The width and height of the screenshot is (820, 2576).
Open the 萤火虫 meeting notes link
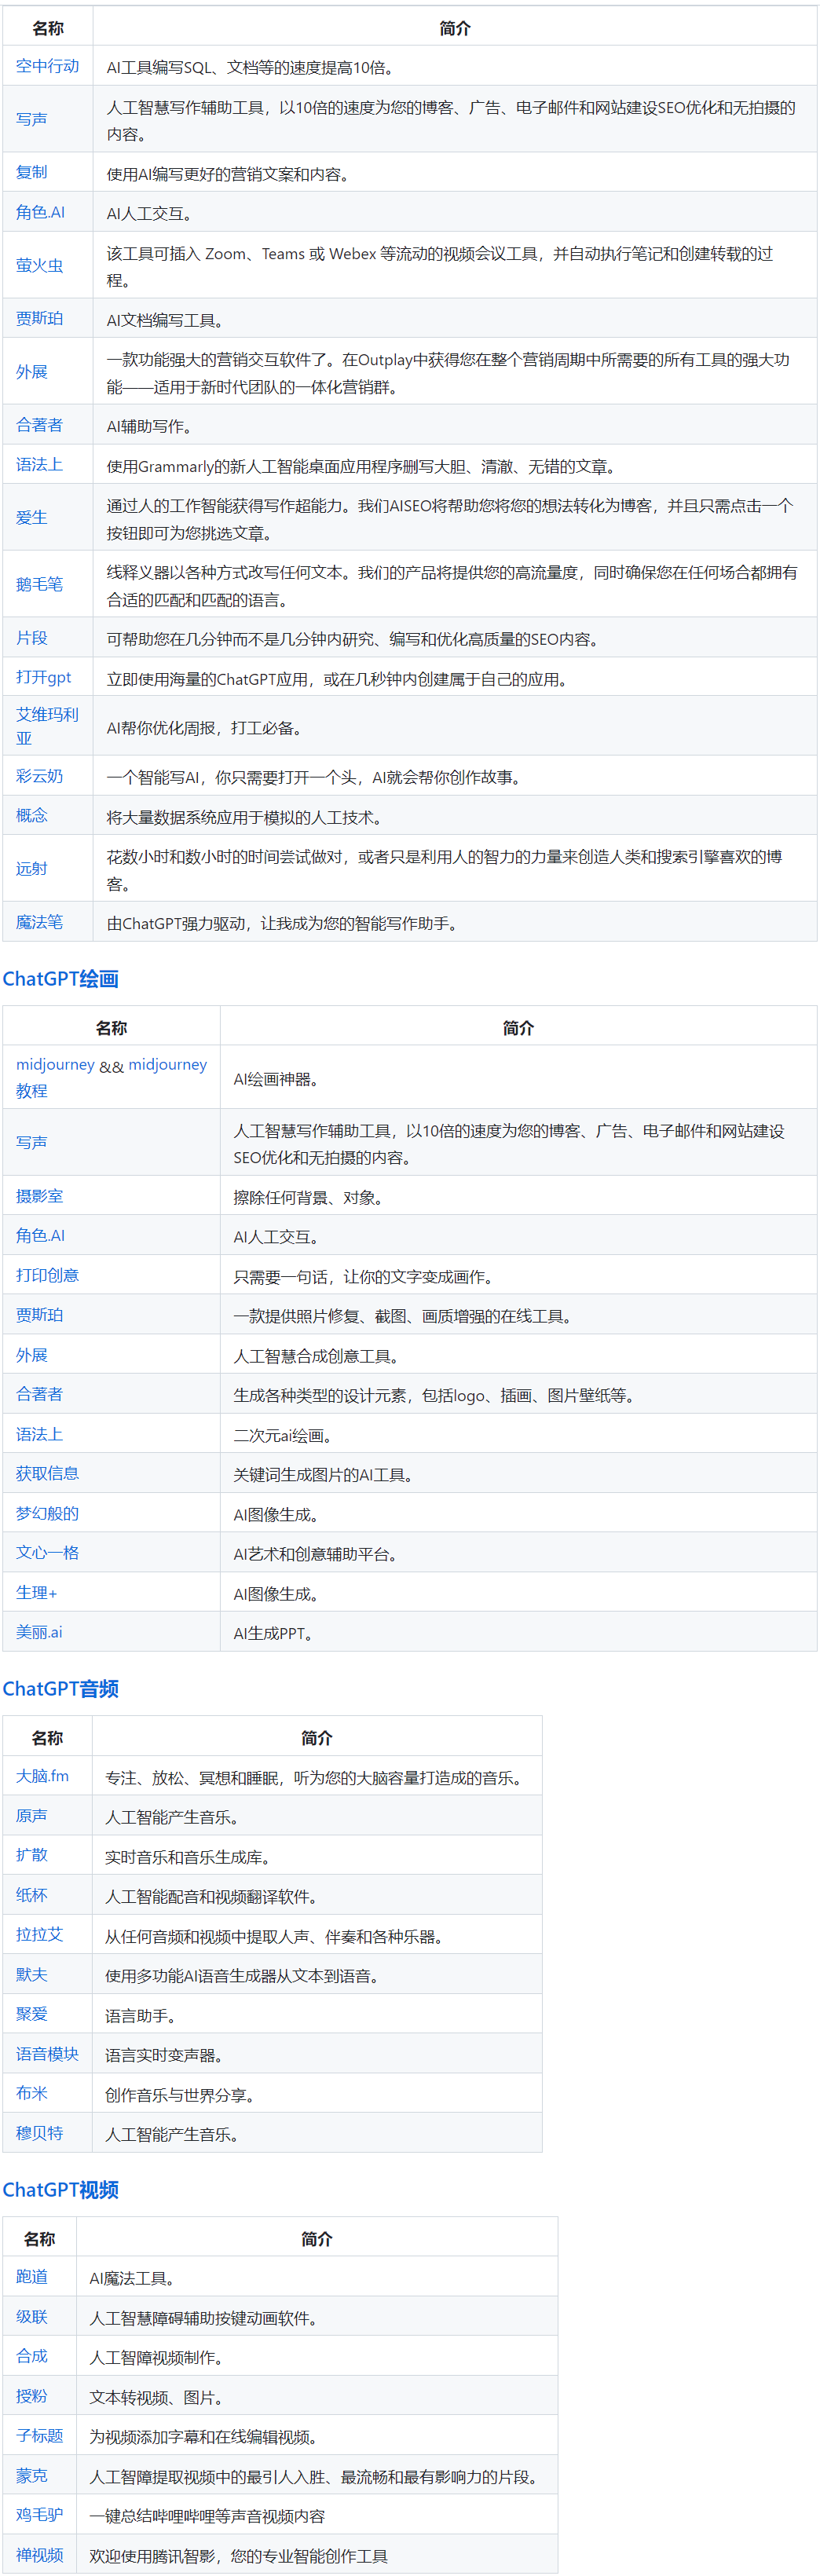[x=39, y=265]
